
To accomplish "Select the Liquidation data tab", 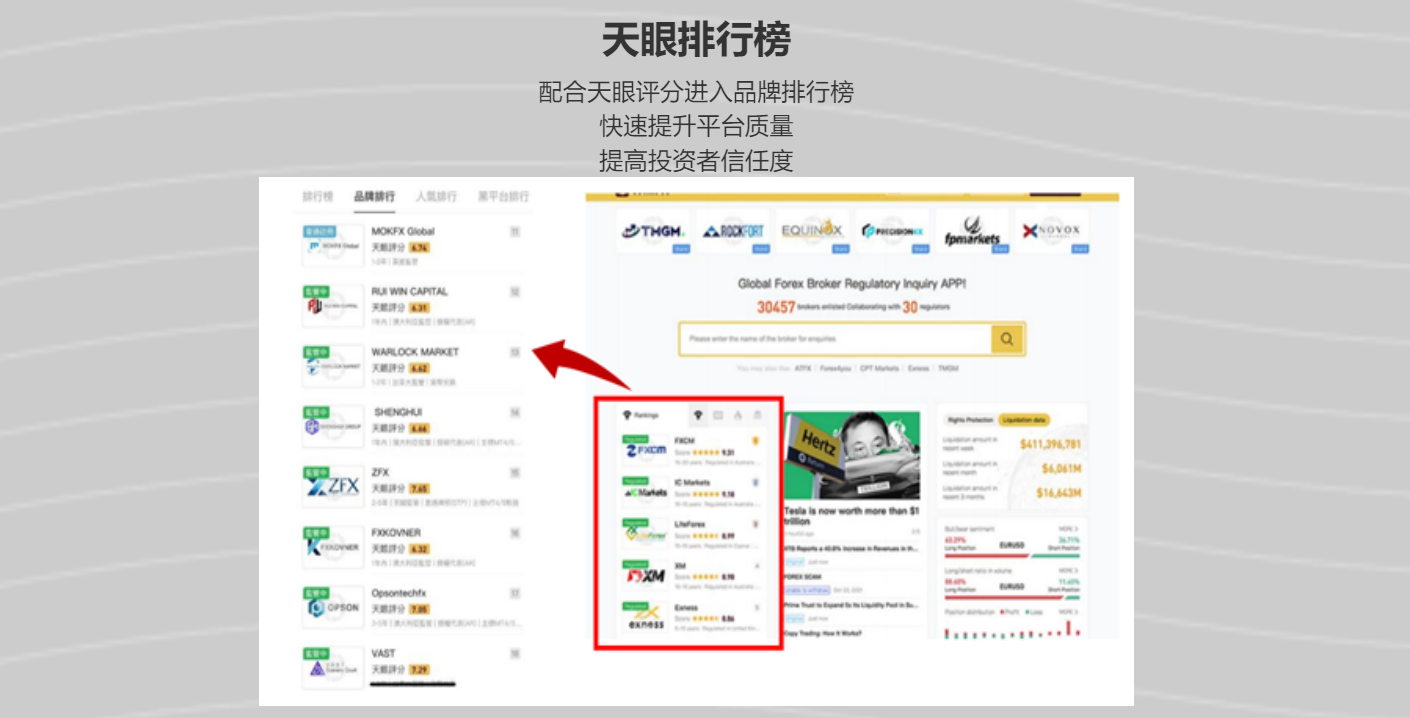I will point(1024,420).
